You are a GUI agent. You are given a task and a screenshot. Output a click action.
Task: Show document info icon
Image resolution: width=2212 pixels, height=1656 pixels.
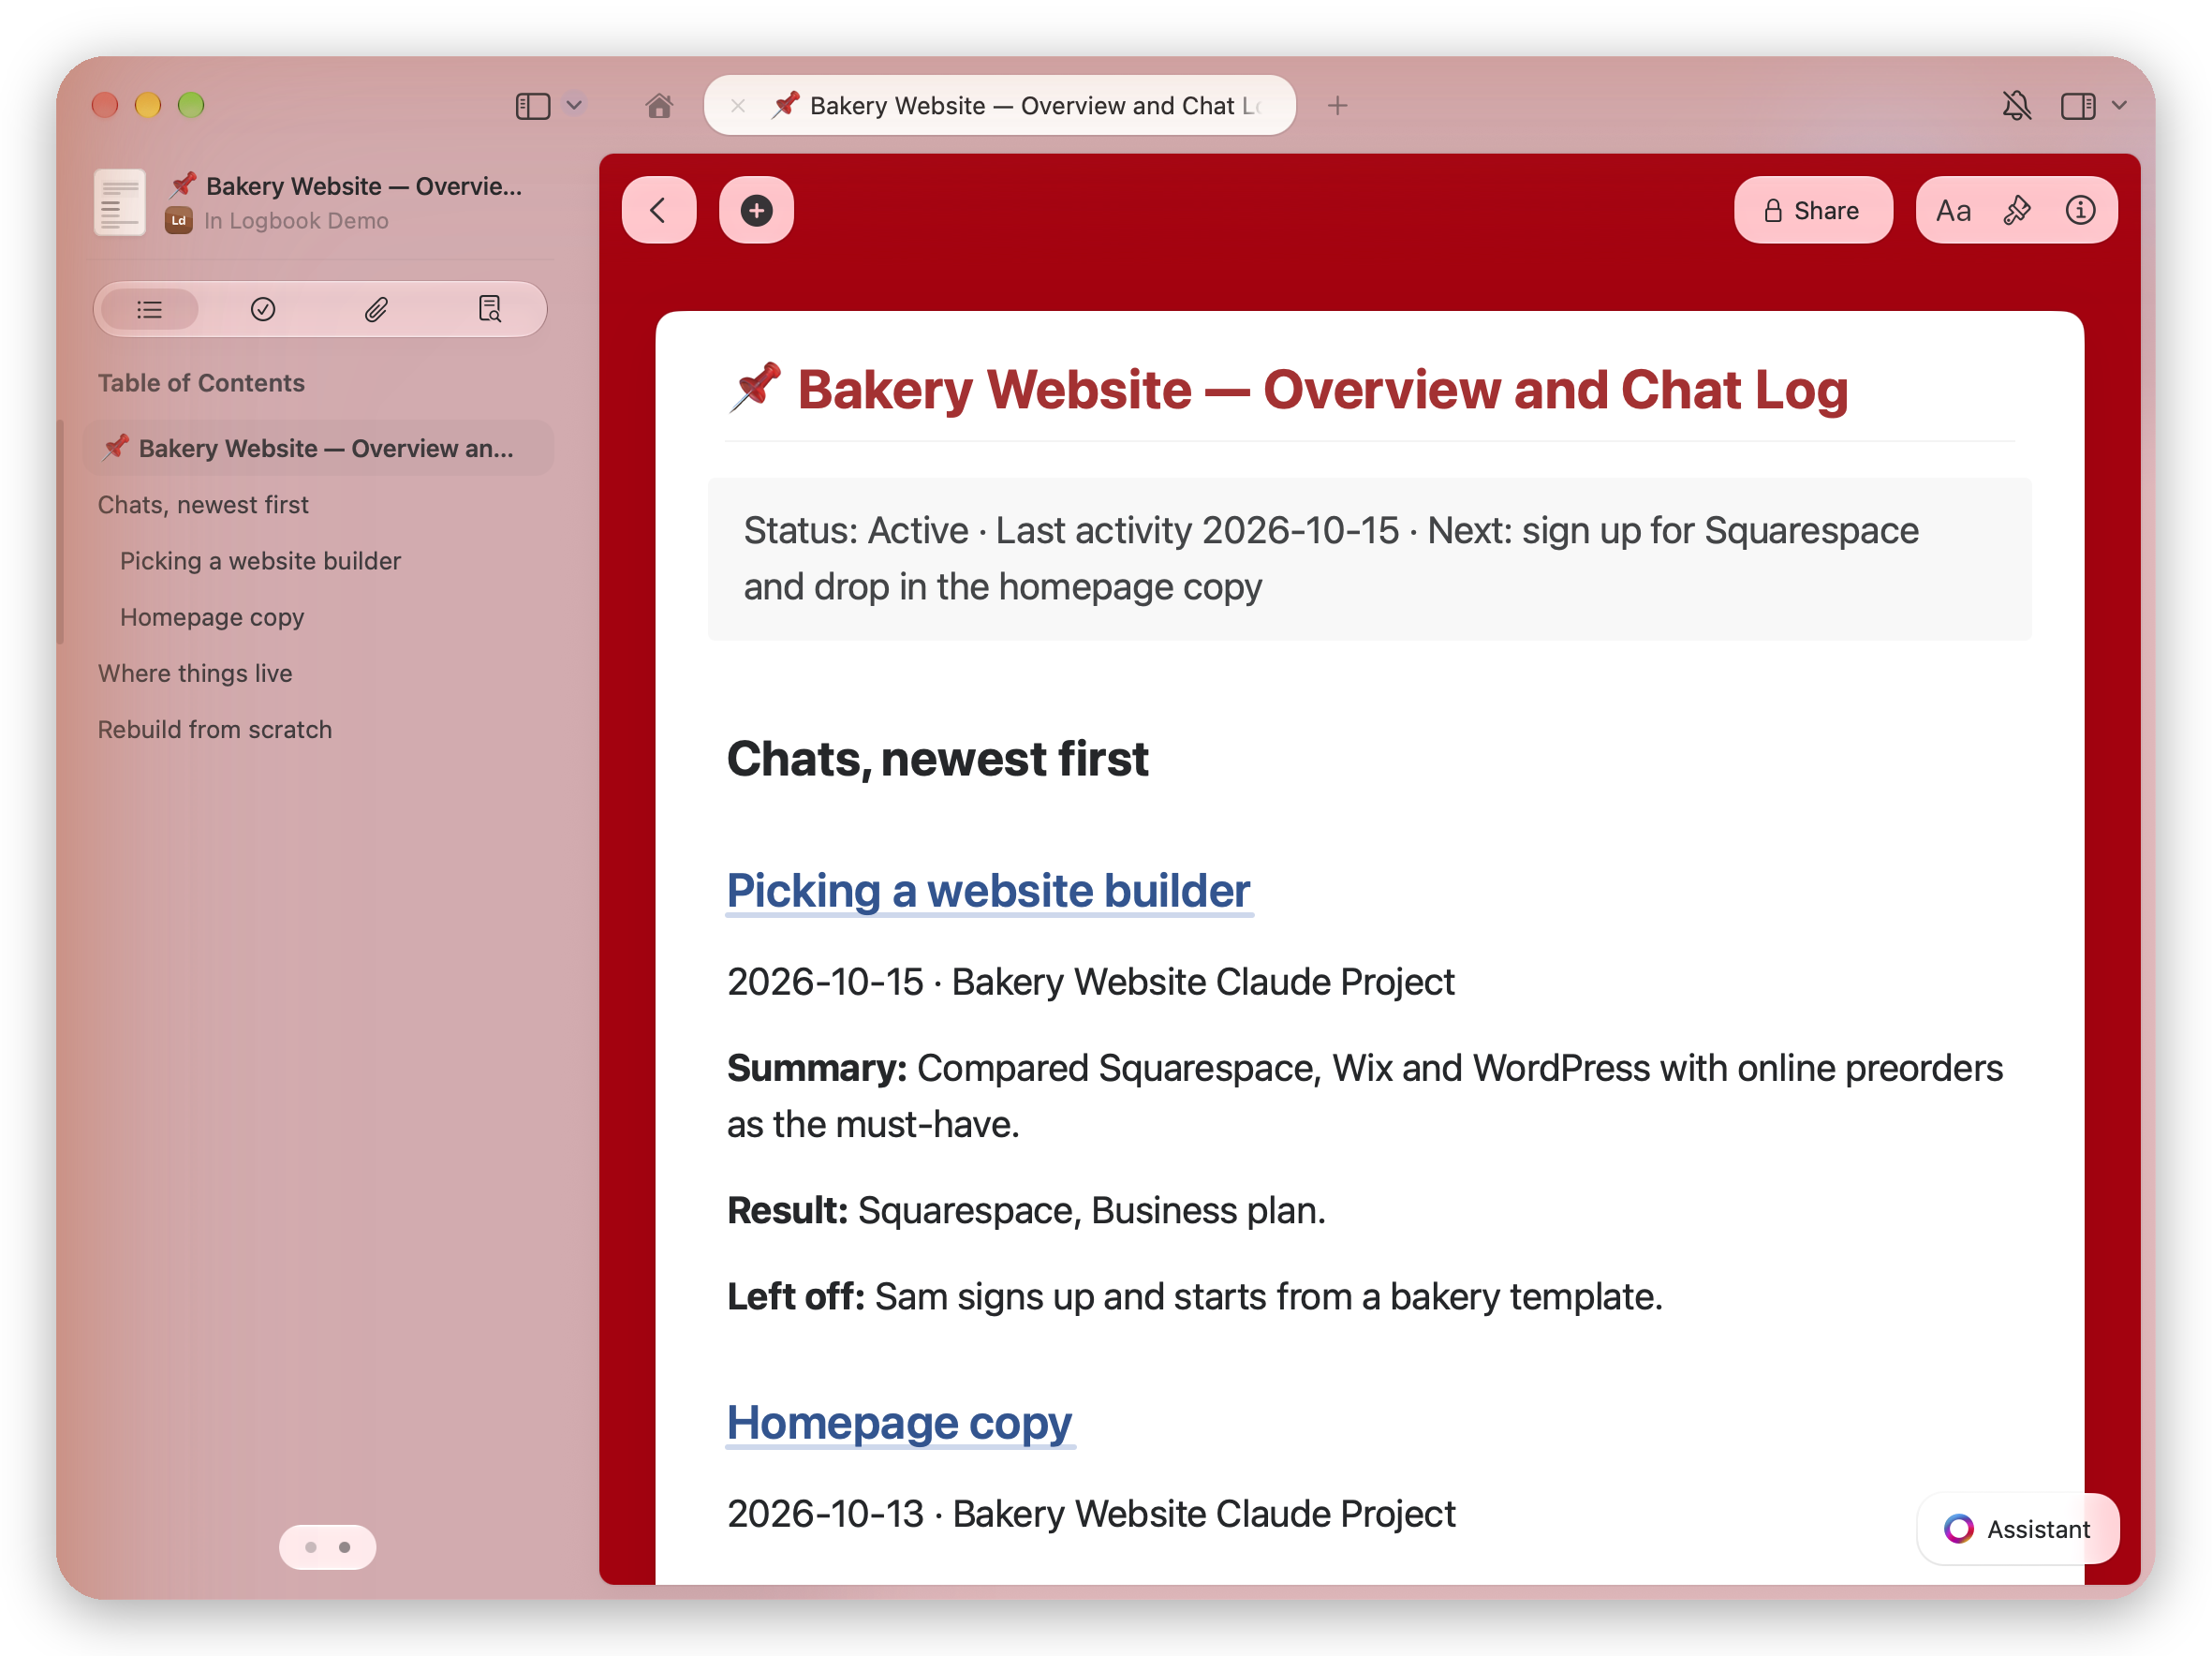click(2080, 210)
